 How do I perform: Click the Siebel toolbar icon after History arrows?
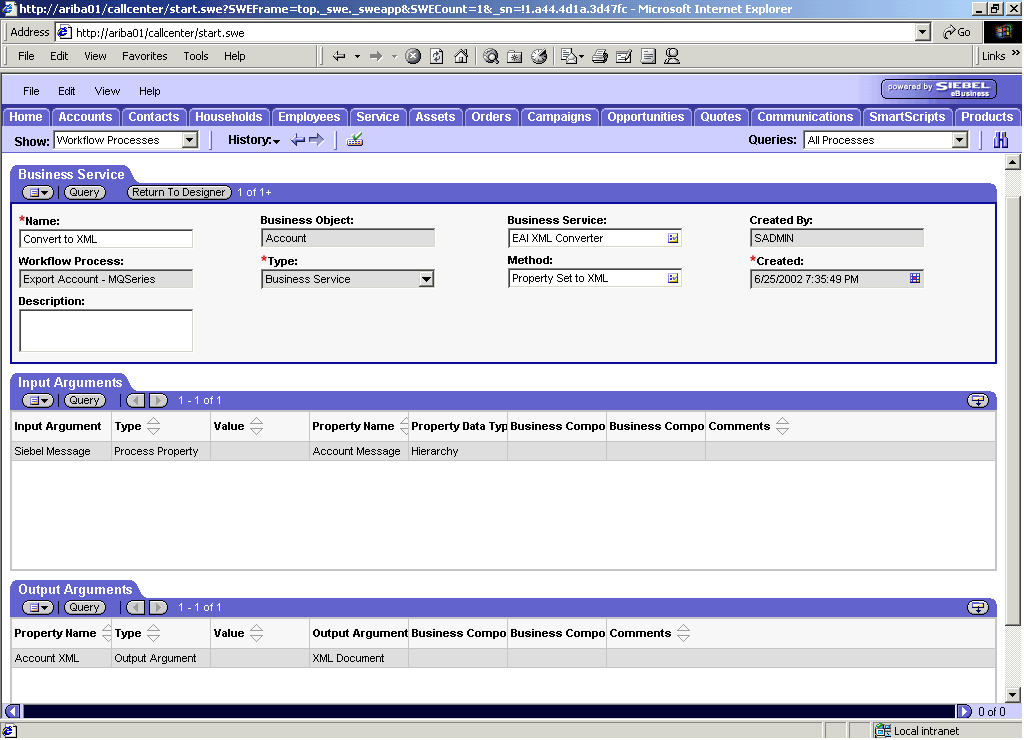pos(355,140)
